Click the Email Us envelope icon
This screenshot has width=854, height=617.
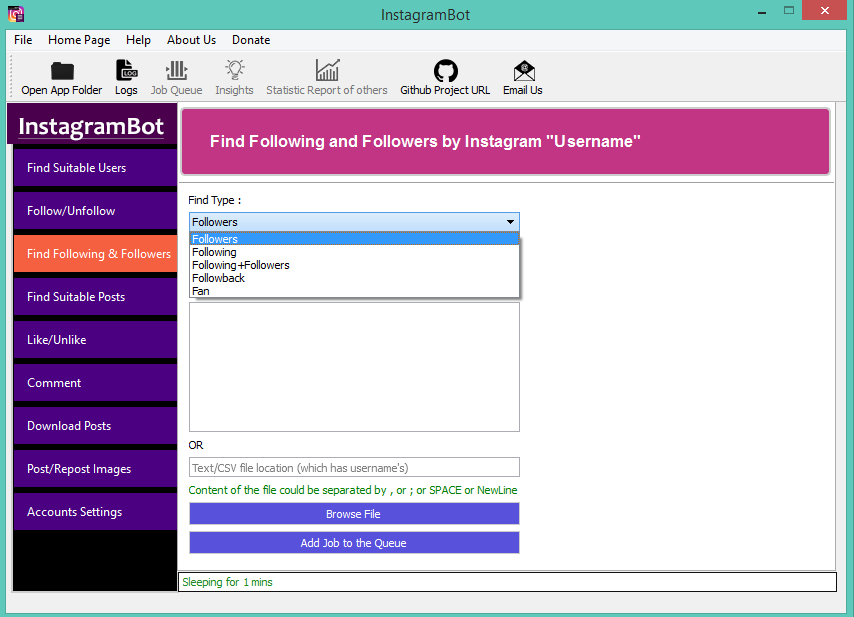tap(523, 71)
